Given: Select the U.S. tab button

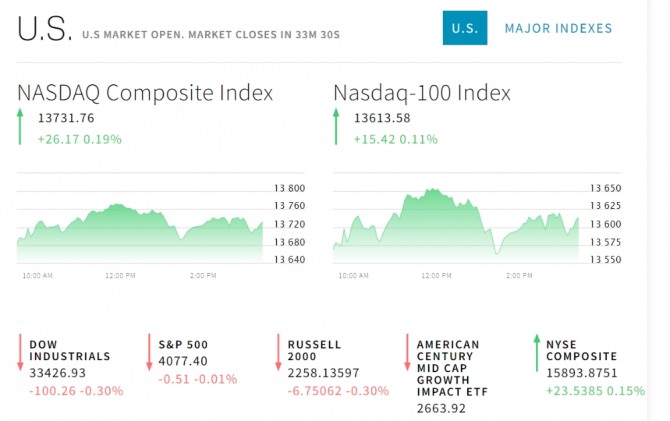Looking at the screenshot, I should coord(465,28).
